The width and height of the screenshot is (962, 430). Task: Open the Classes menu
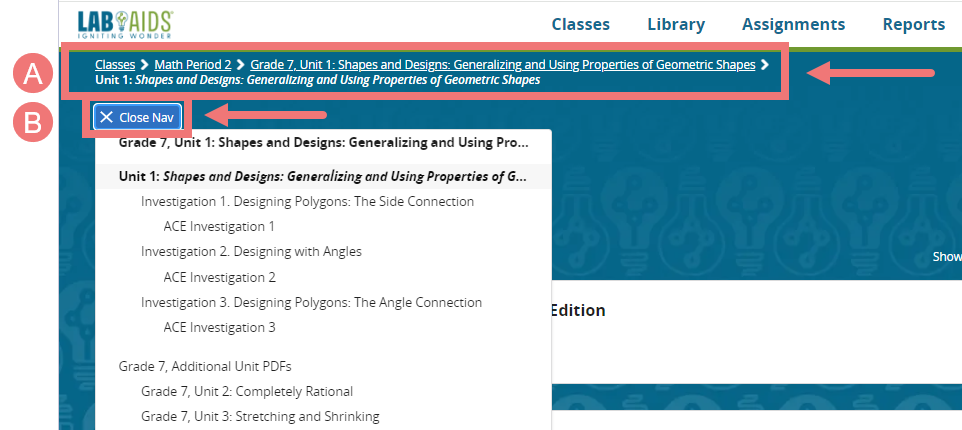click(x=580, y=25)
